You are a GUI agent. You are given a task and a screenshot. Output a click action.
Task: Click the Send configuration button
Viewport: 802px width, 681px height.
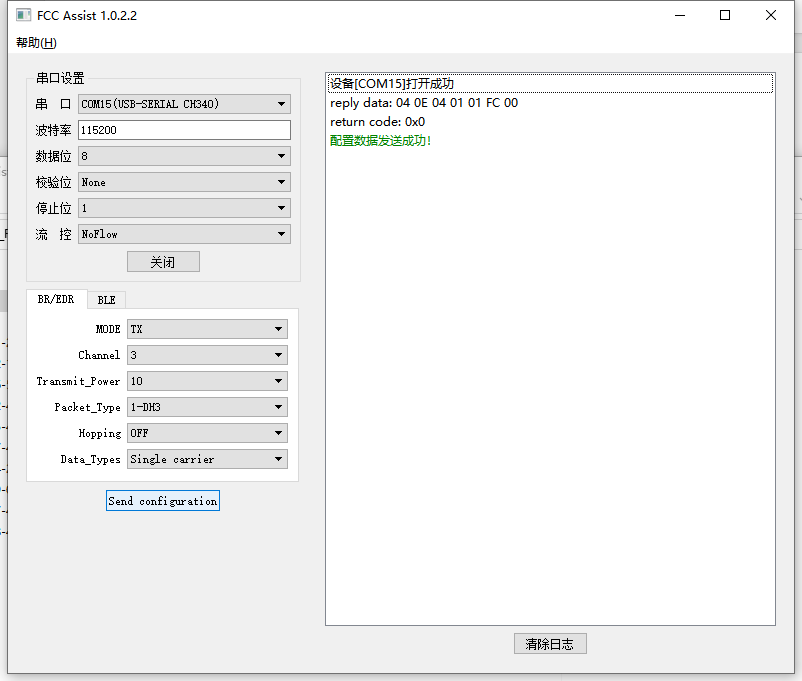(x=163, y=501)
